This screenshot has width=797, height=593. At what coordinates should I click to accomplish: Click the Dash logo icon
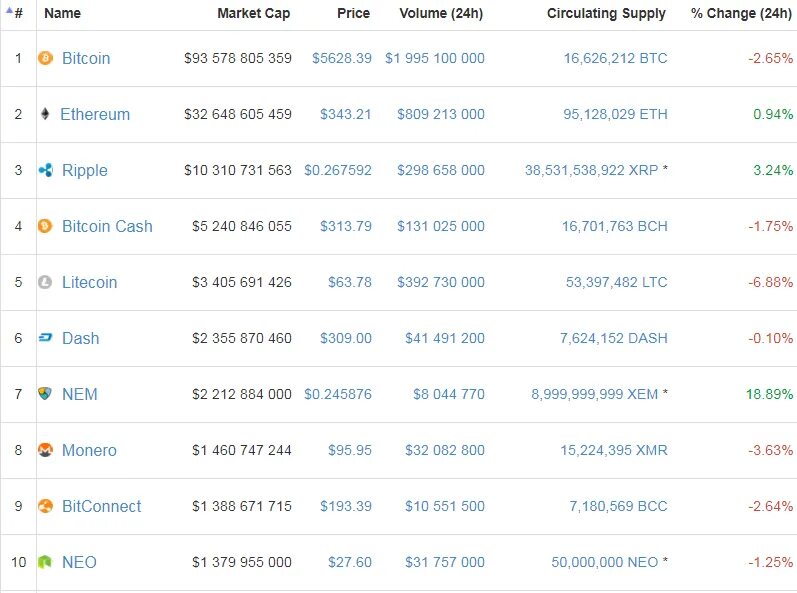[45, 338]
